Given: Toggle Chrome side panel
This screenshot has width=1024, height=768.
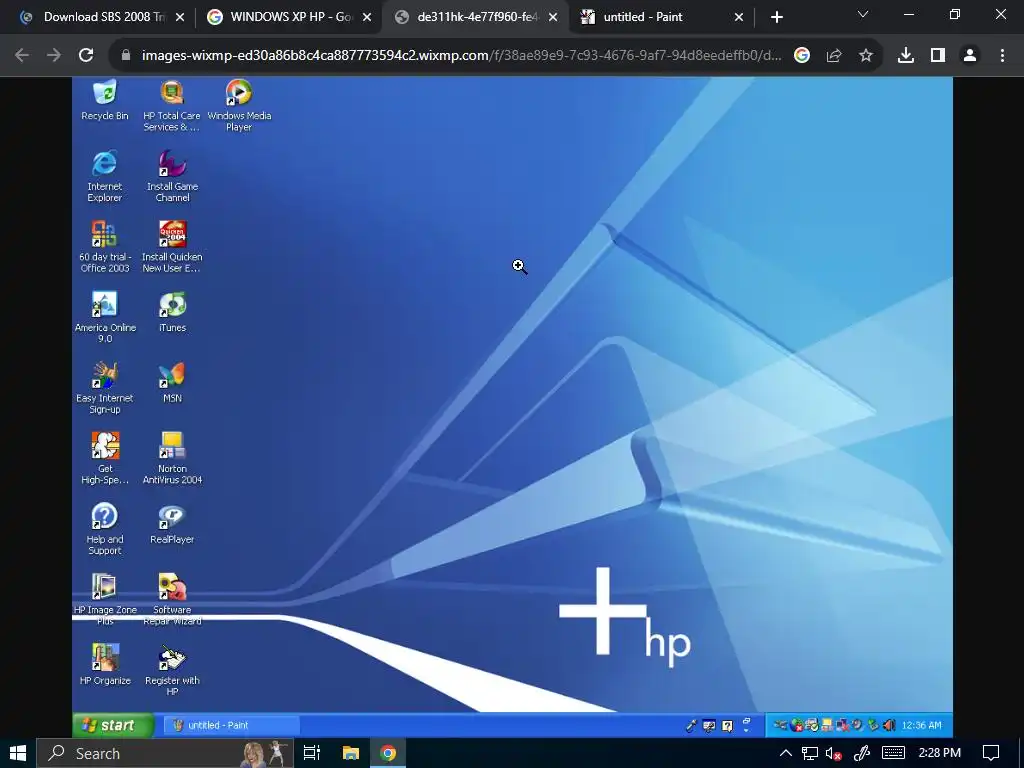Looking at the screenshot, I should [938, 56].
